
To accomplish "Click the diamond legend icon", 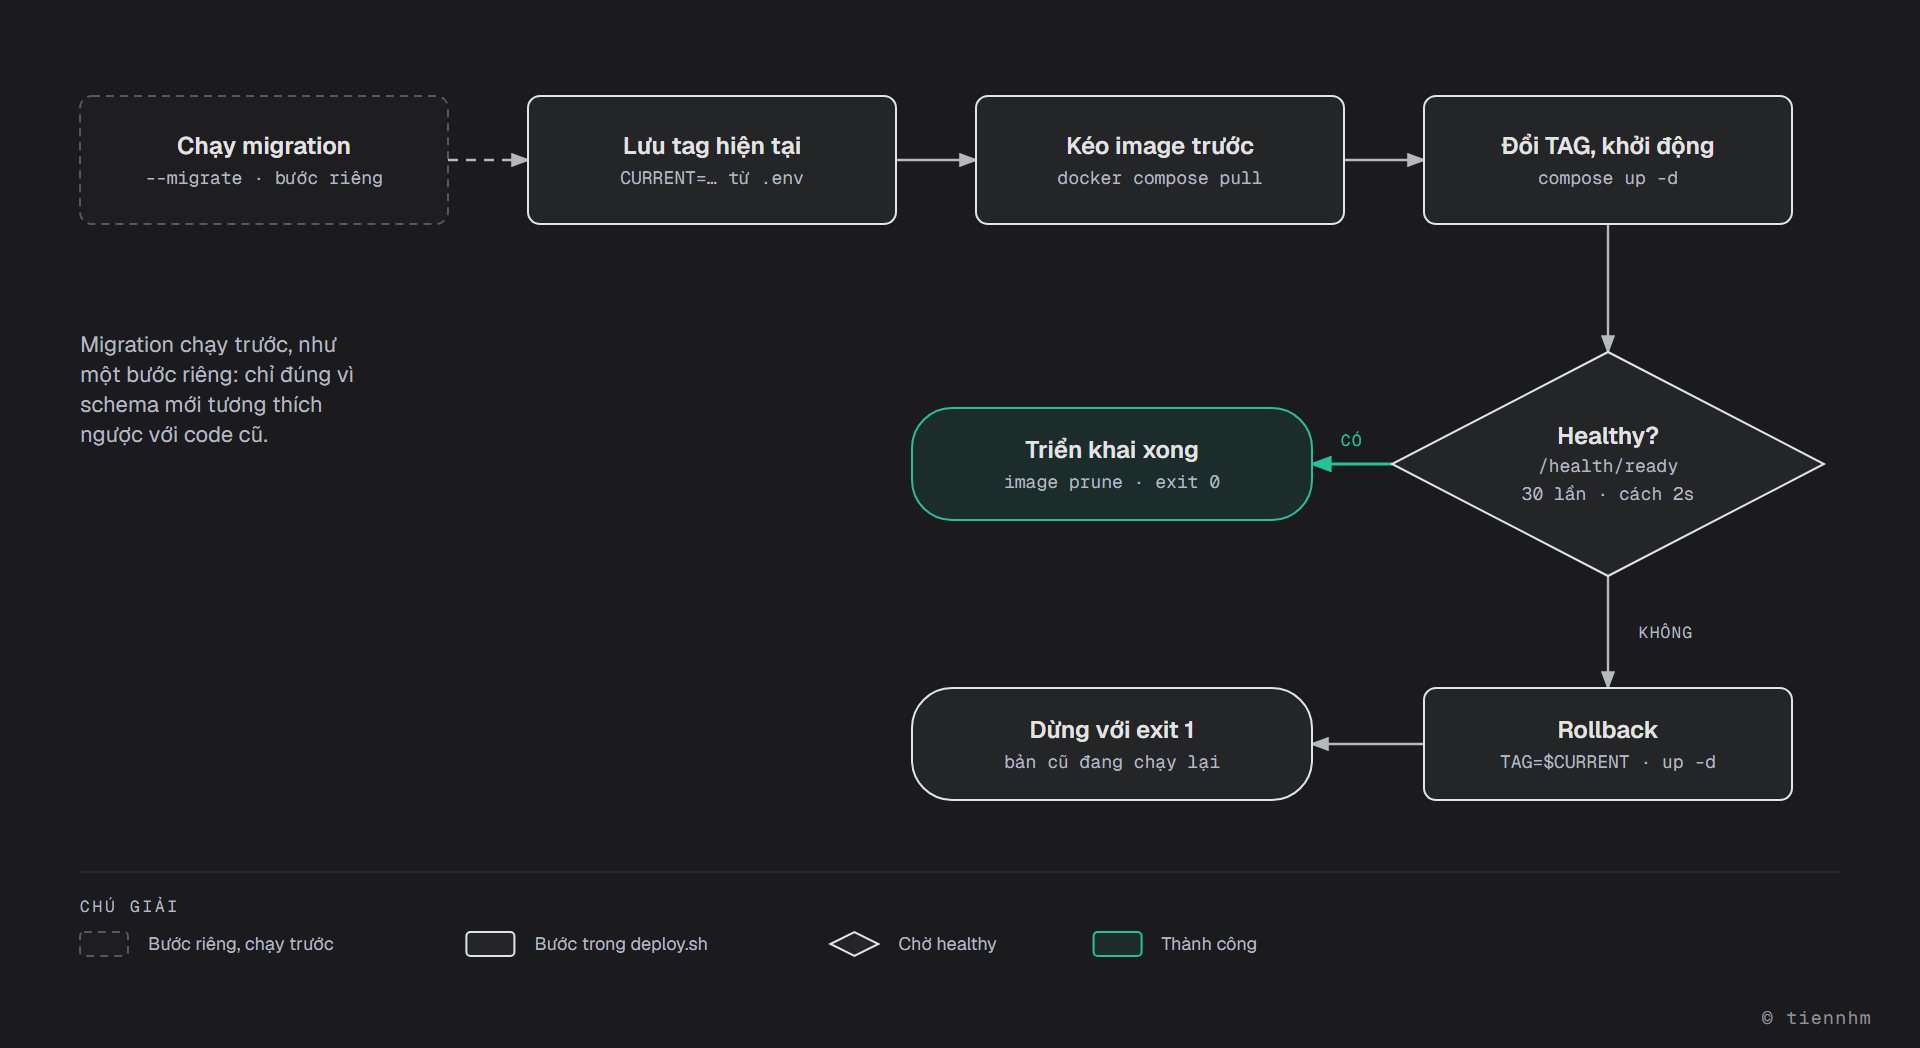I will pos(854,944).
